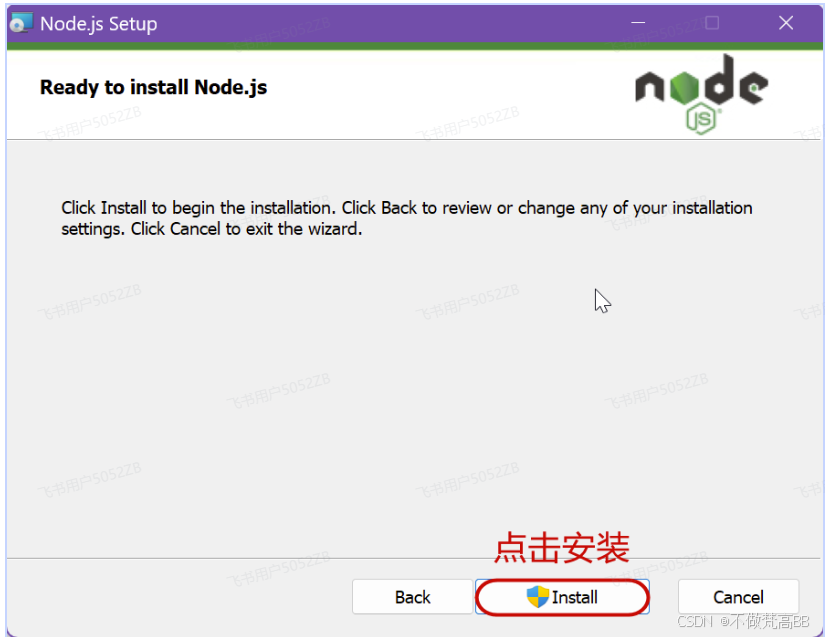Screen dimensions: 825x637
Task: Click the CSDN watermark text
Action: 743,622
